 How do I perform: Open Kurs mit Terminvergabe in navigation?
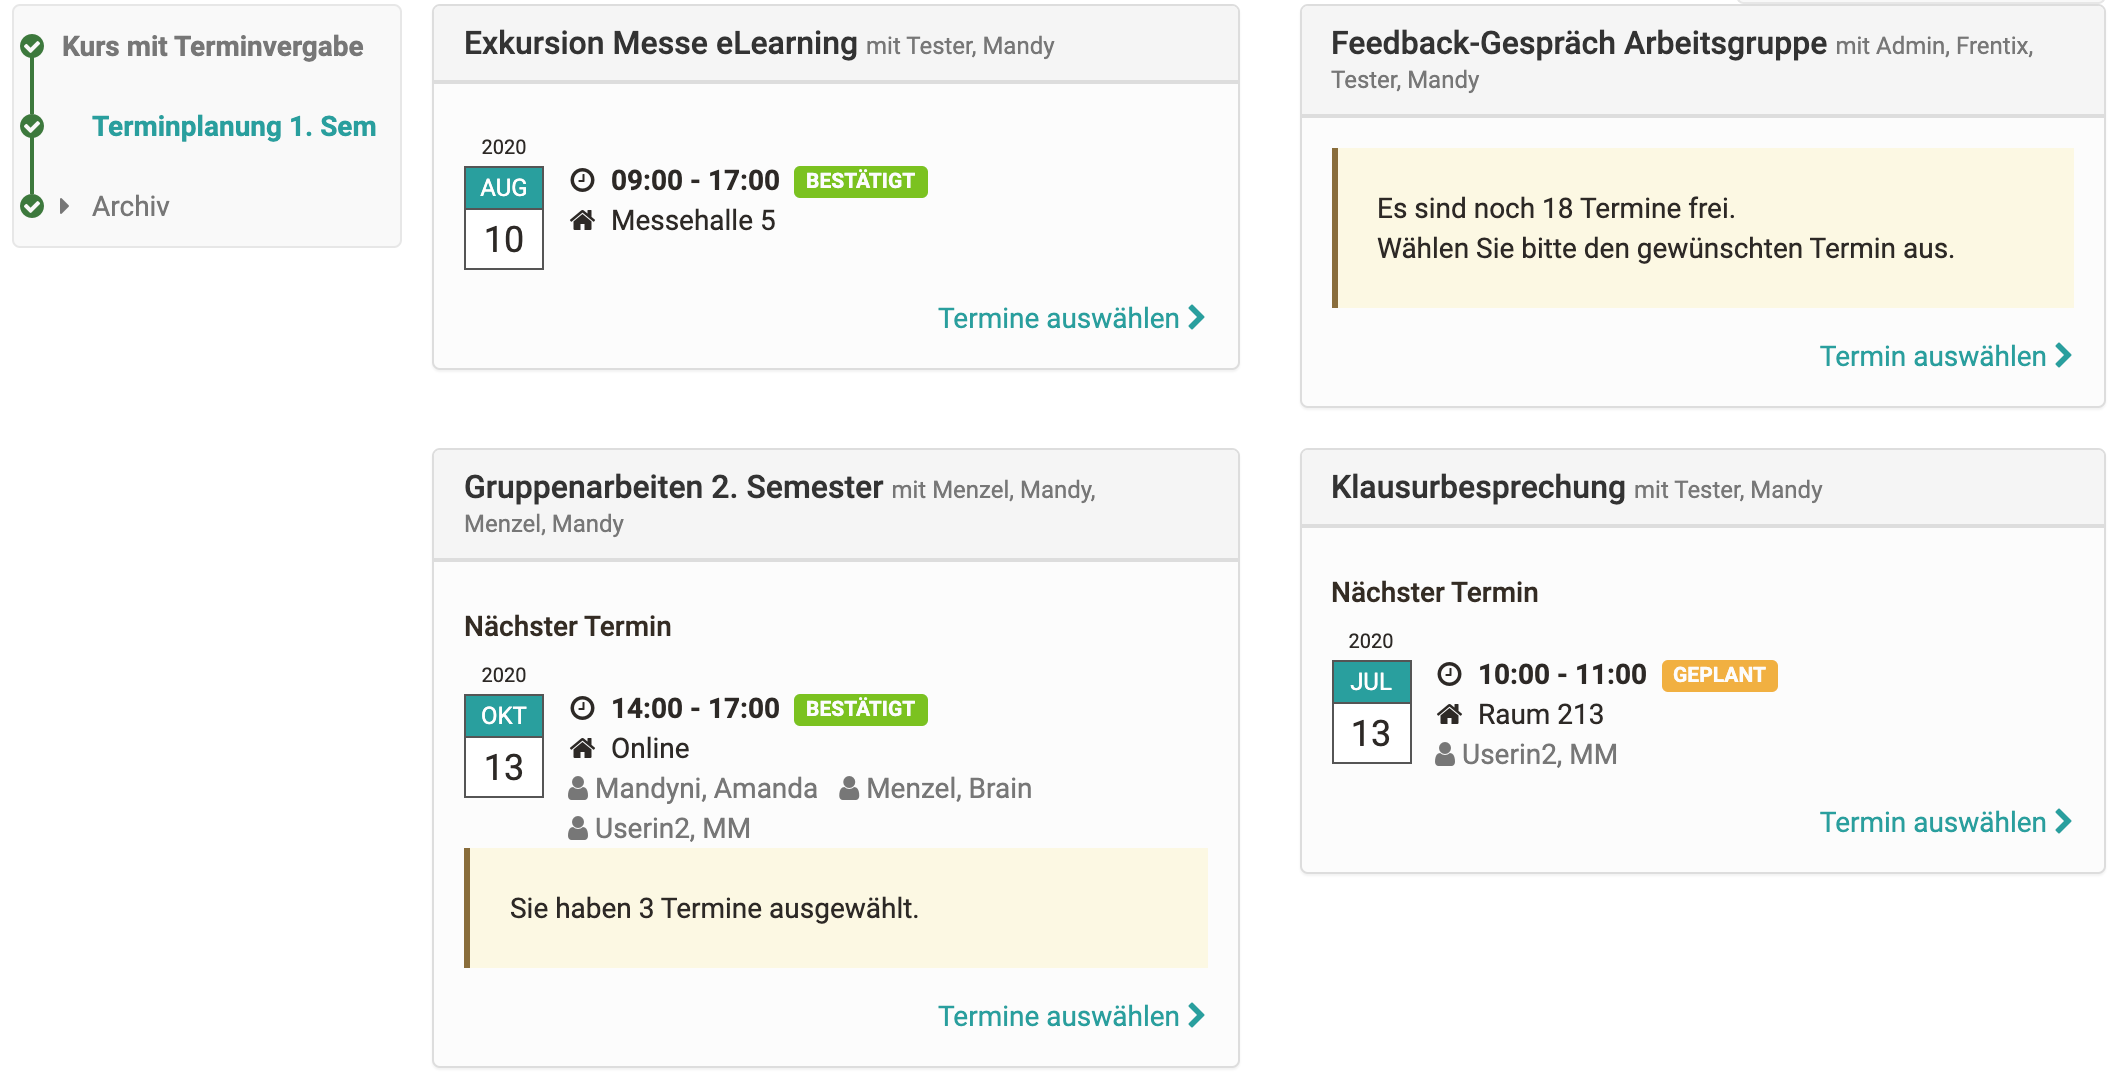(x=213, y=46)
